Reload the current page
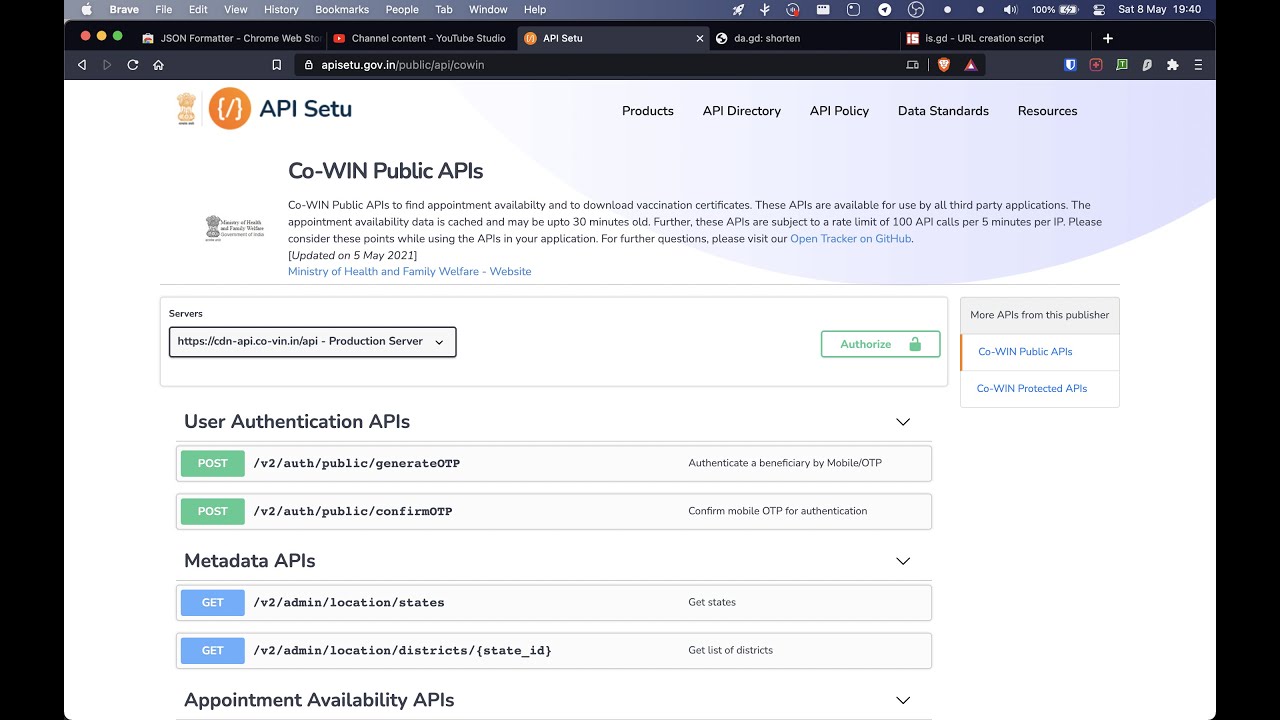This screenshot has width=1280, height=720. coord(132,65)
